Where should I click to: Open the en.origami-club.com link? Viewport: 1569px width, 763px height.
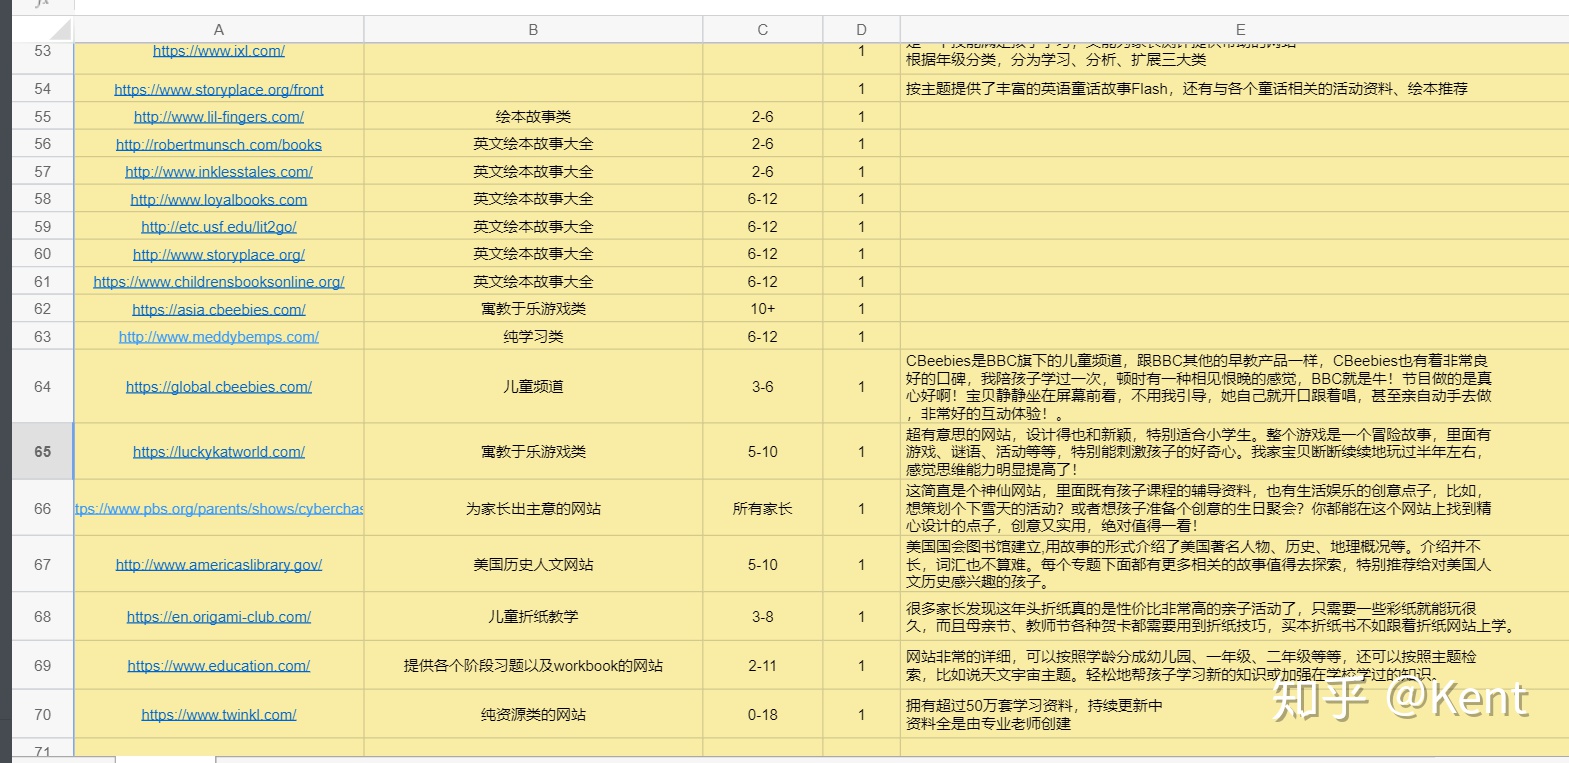point(218,617)
